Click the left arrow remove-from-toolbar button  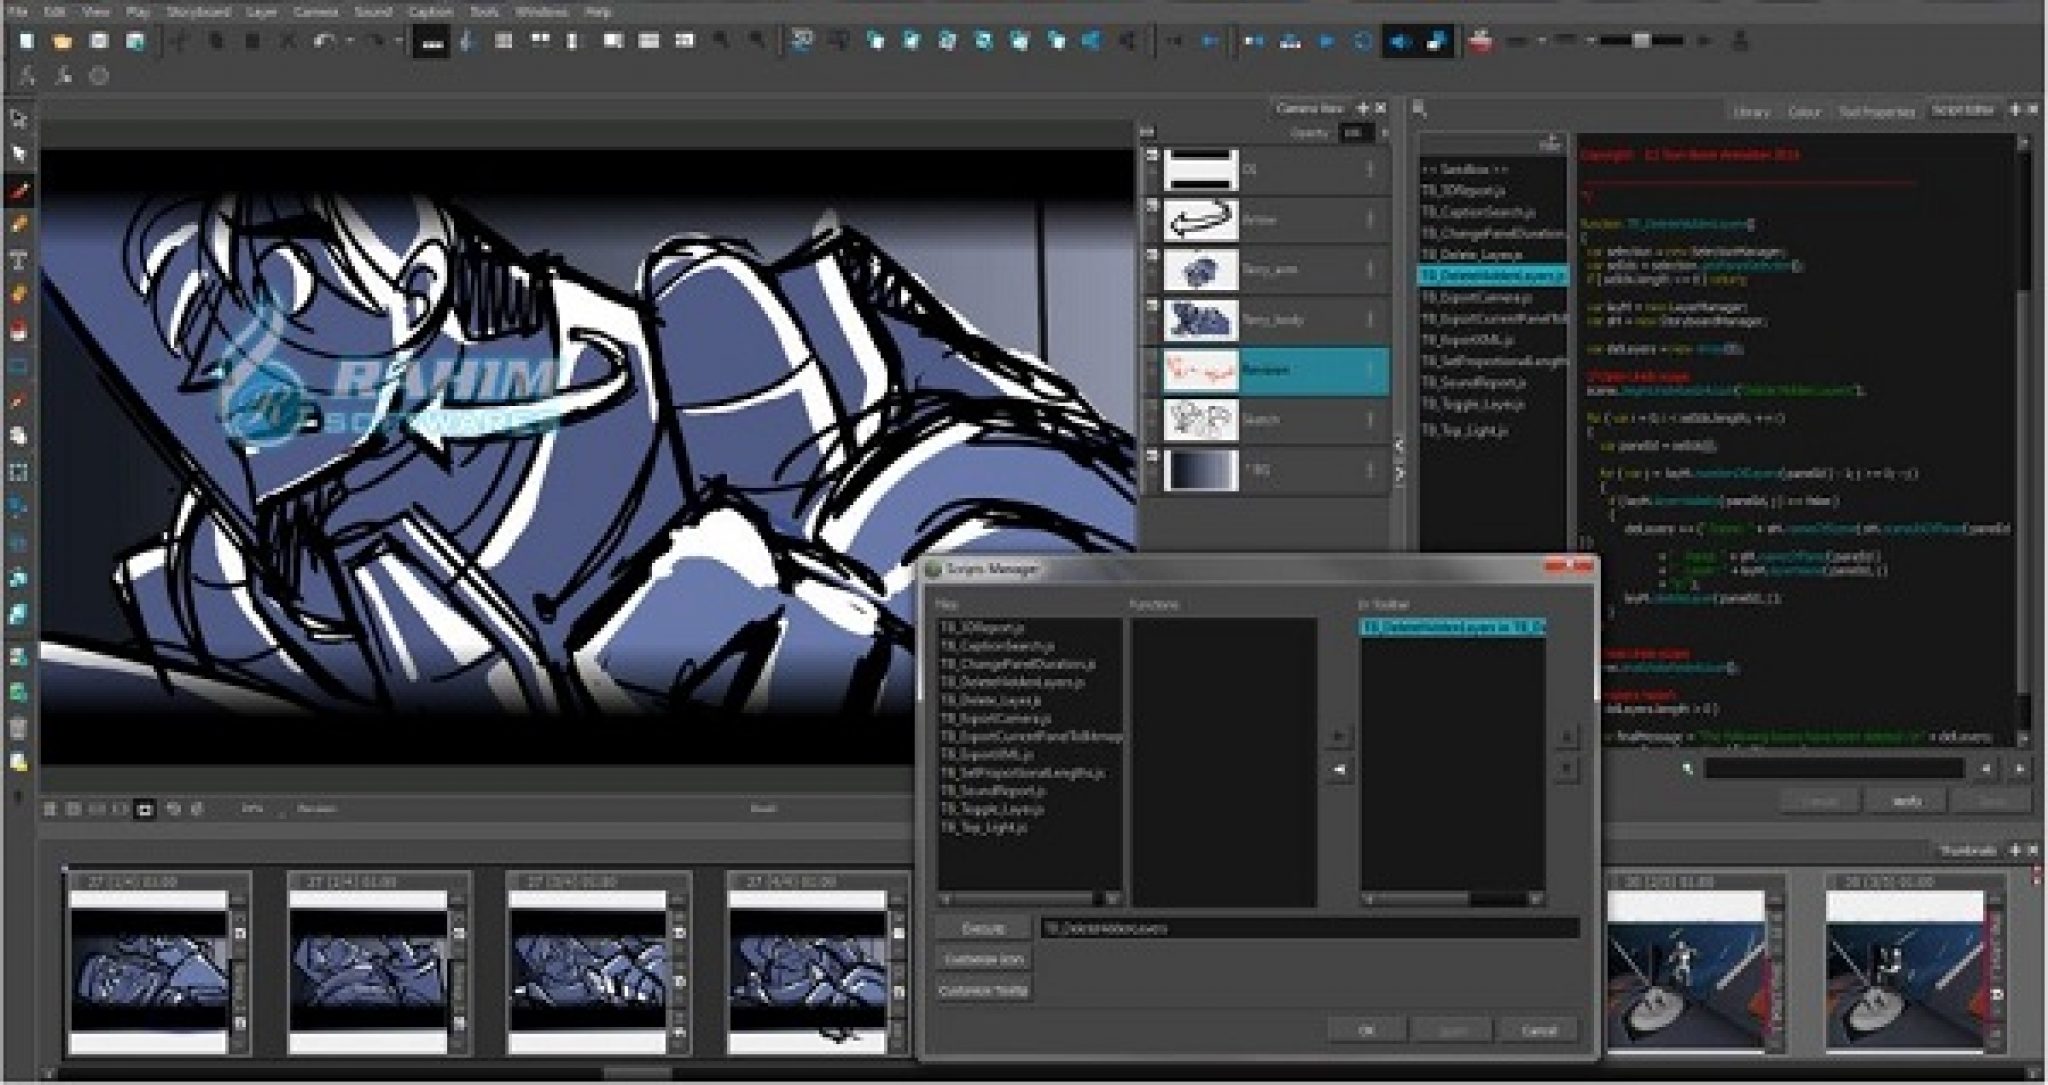tap(1340, 769)
